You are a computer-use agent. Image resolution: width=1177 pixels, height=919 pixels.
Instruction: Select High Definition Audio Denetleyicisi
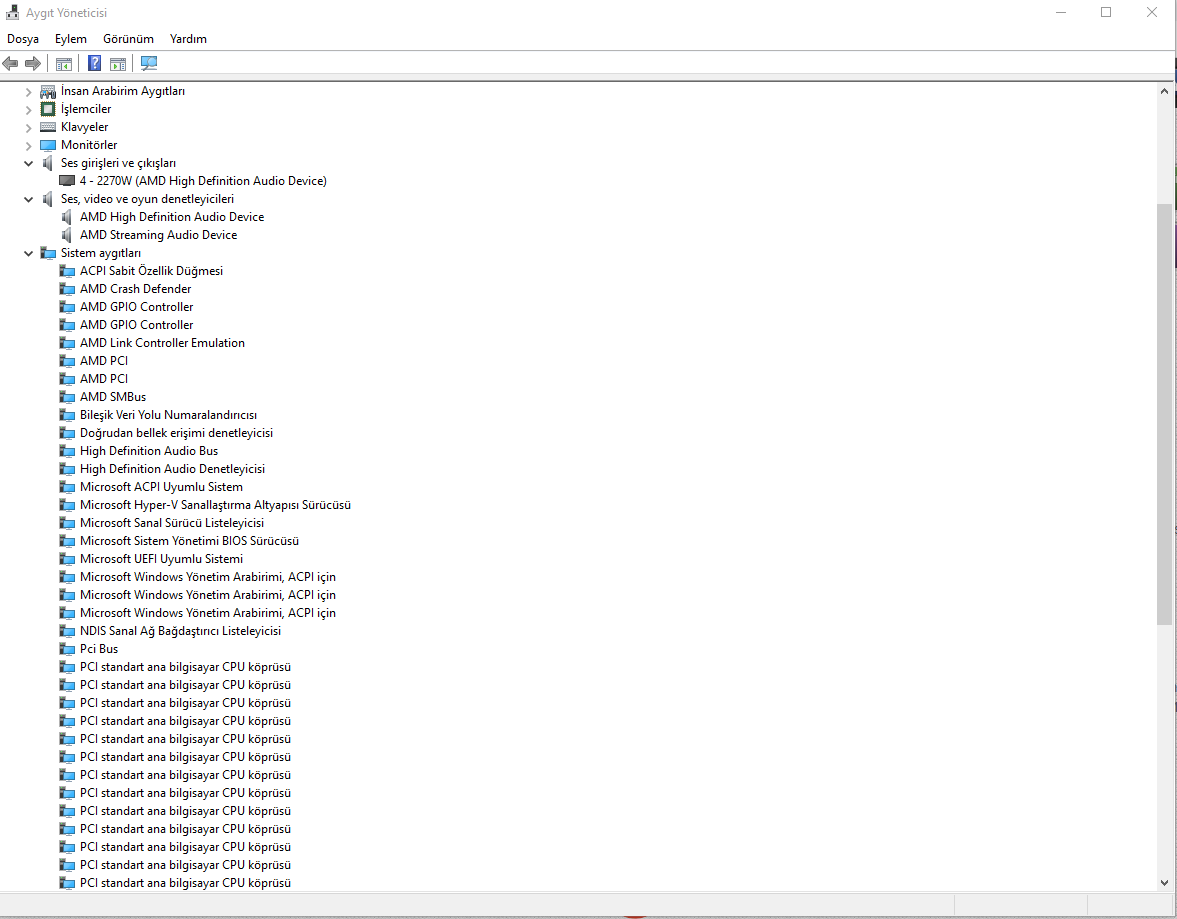click(x=173, y=469)
